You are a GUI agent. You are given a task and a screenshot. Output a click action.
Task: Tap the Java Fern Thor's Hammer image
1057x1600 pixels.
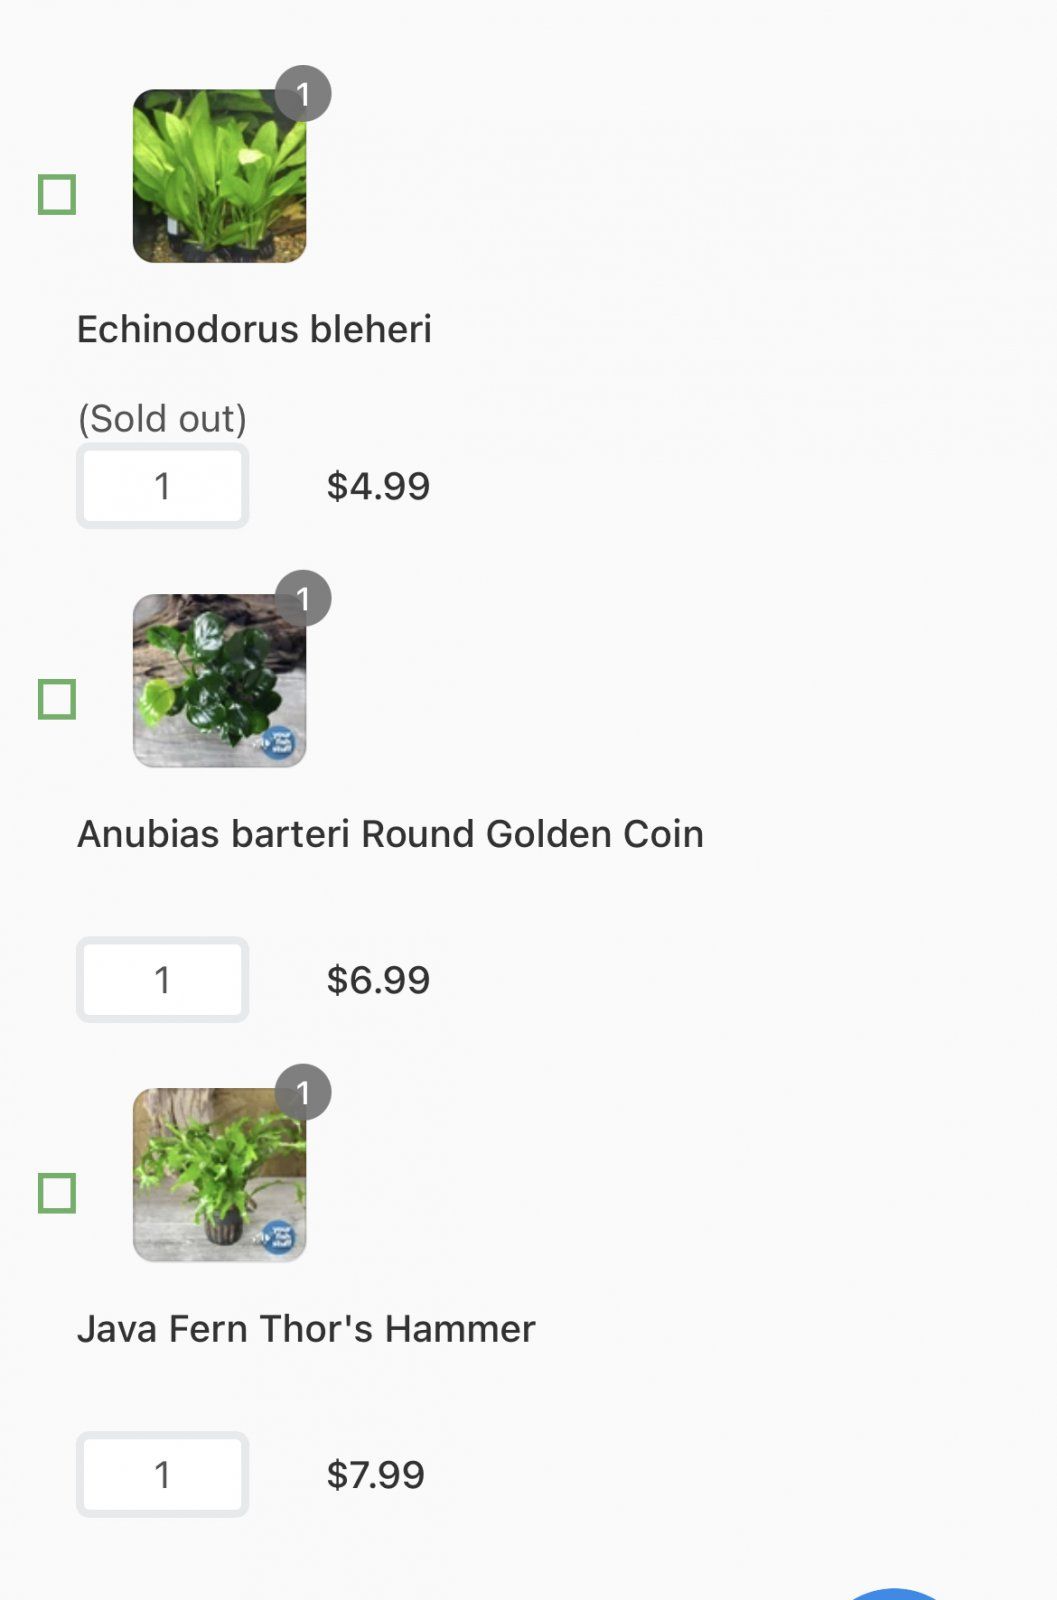click(219, 1175)
